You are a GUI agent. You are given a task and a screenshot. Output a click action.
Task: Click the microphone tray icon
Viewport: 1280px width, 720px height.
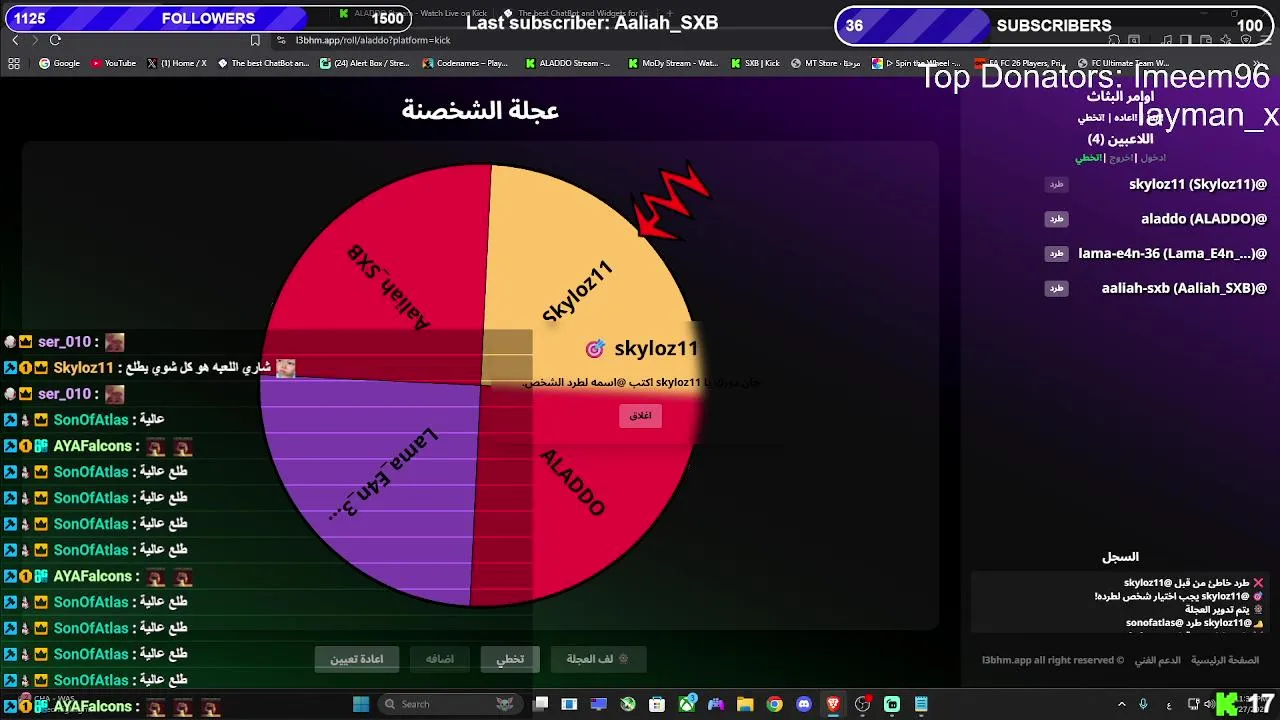point(1143,704)
